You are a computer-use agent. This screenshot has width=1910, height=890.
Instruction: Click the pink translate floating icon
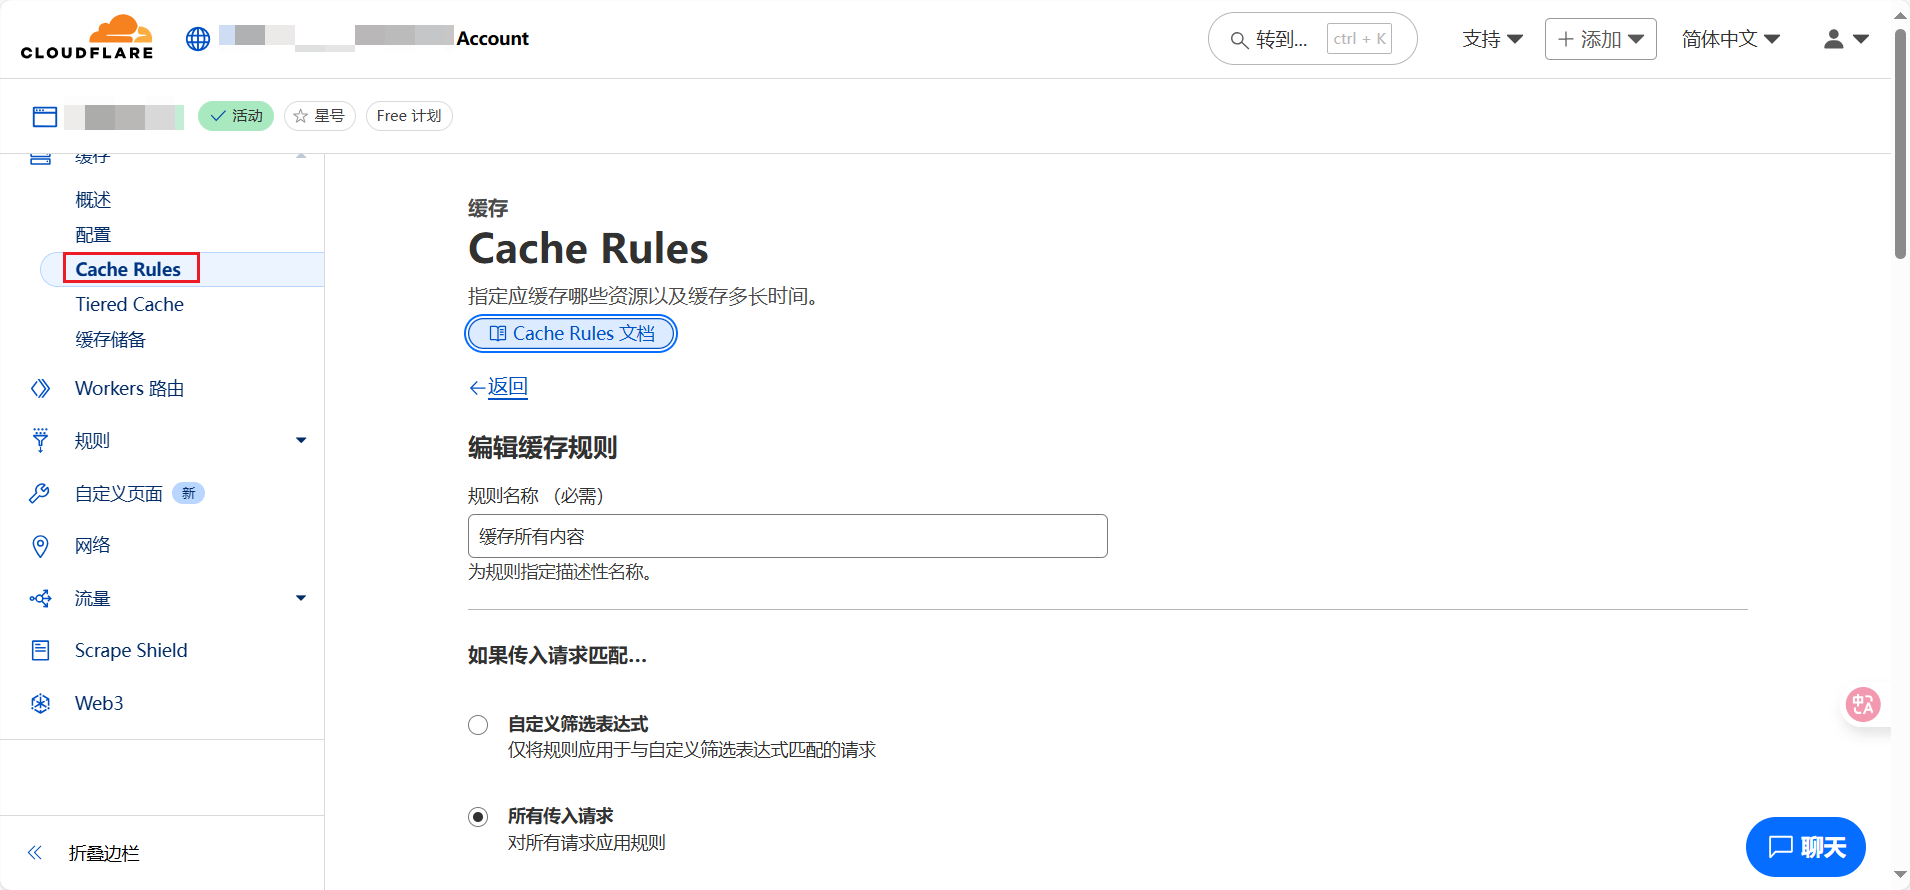1863,705
